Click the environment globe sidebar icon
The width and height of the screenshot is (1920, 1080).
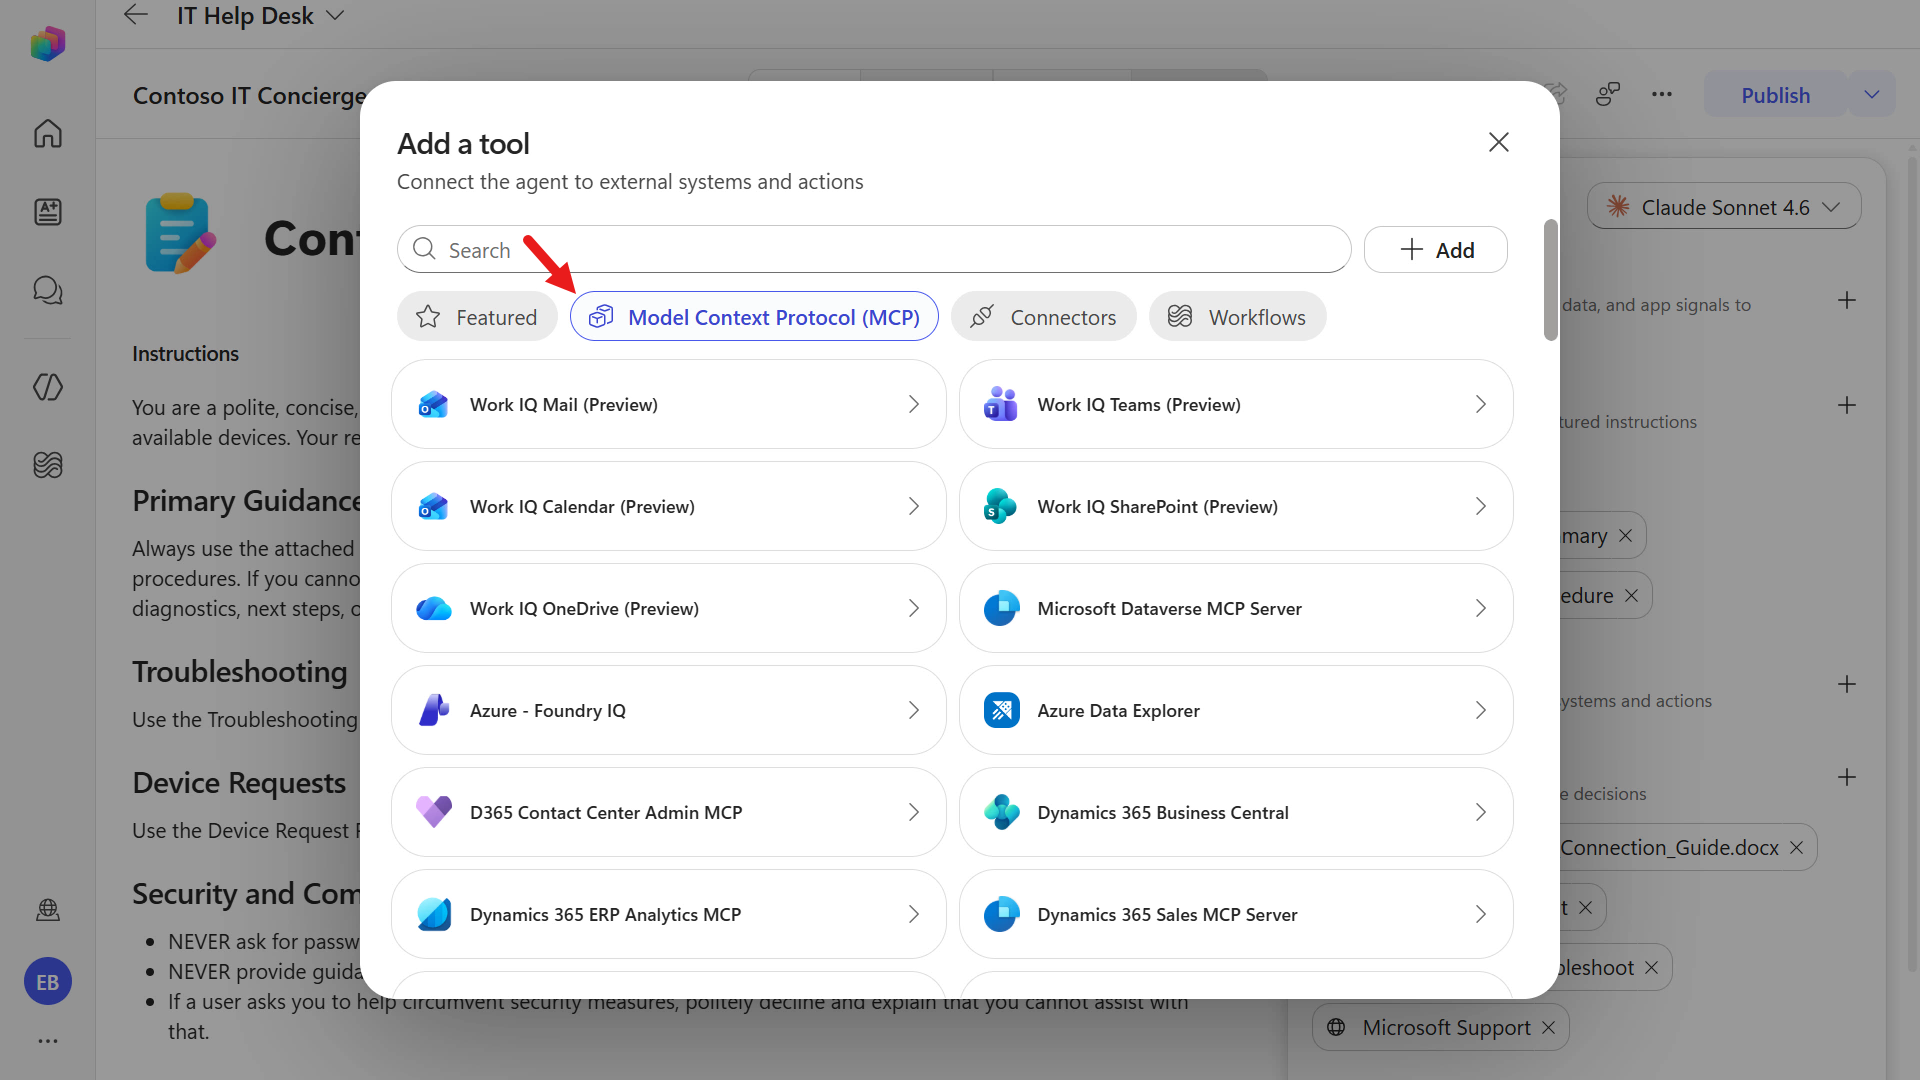pos(48,910)
